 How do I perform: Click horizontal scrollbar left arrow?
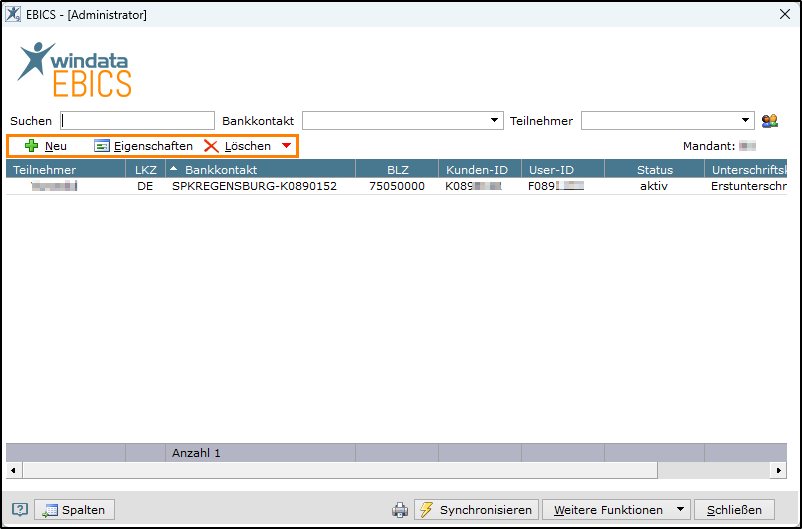(x=13, y=470)
